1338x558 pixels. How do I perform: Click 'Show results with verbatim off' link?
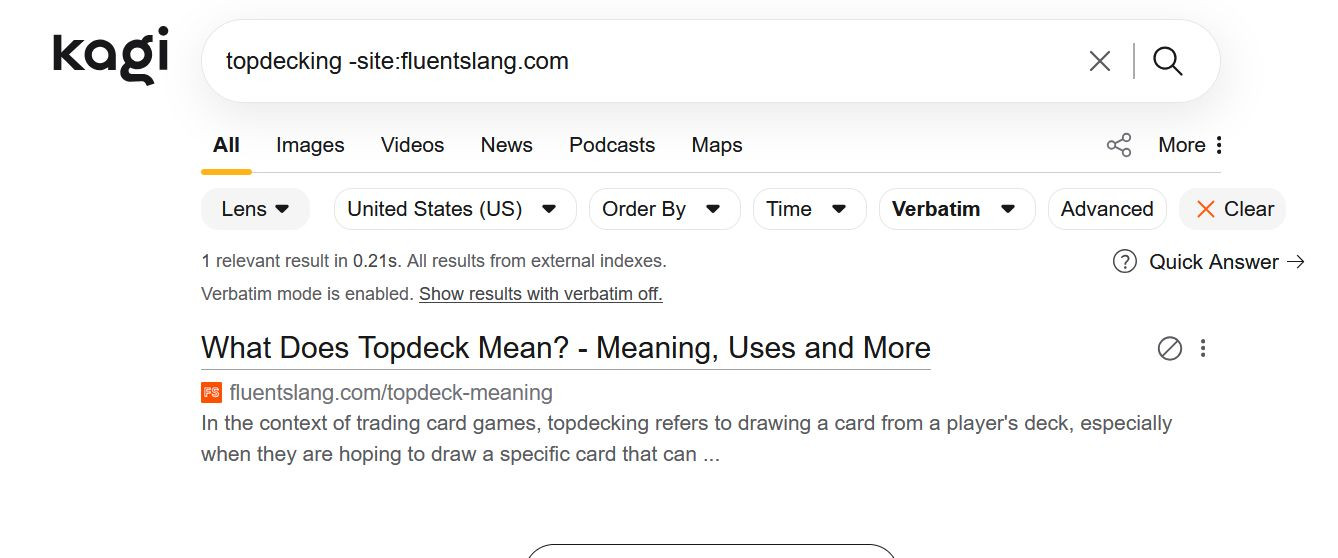point(540,294)
